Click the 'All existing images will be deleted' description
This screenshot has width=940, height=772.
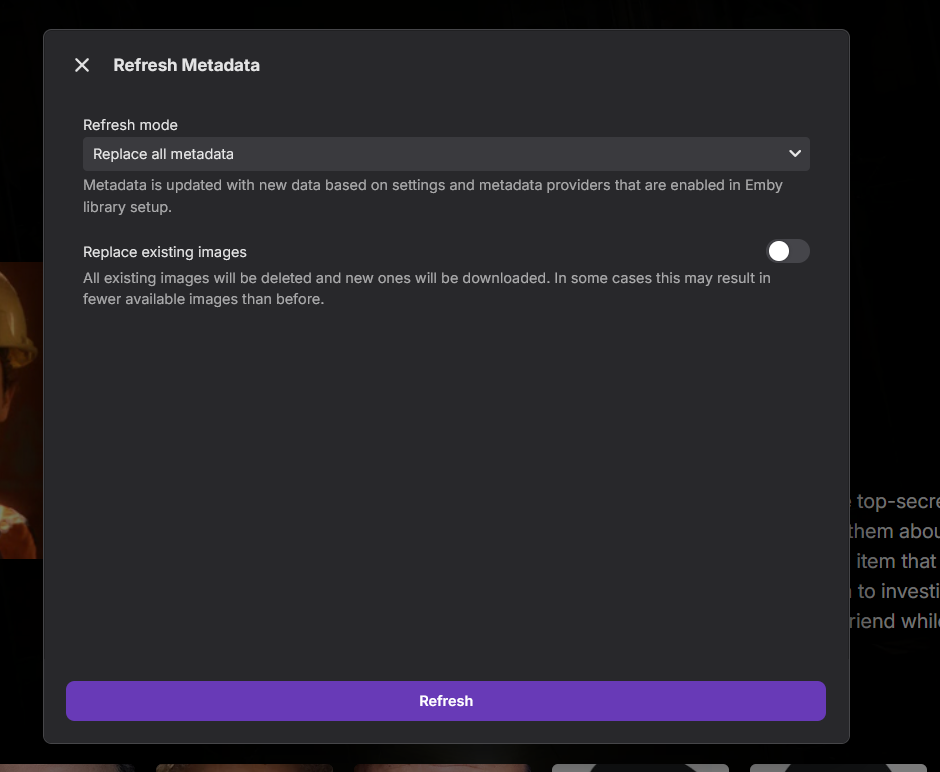pos(427,288)
